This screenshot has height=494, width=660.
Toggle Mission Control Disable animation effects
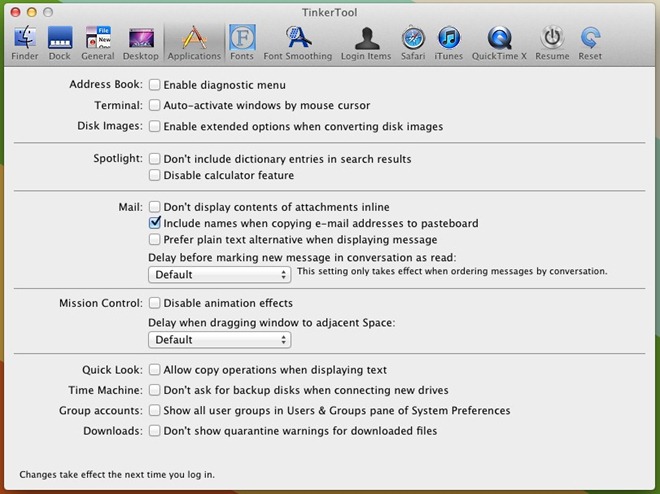[x=154, y=303]
